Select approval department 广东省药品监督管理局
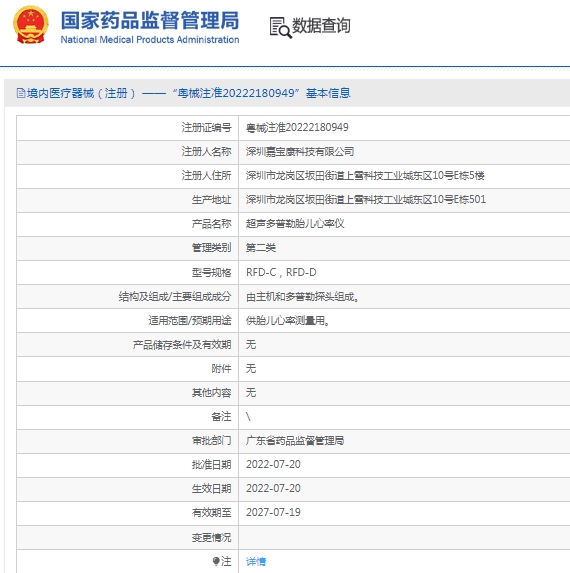 coord(295,441)
